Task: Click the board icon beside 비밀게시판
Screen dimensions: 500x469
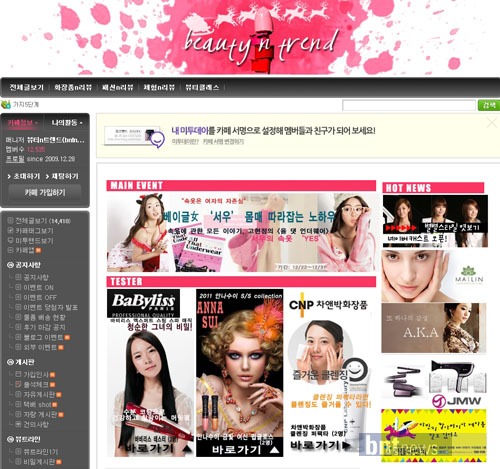Action: tap(18, 462)
